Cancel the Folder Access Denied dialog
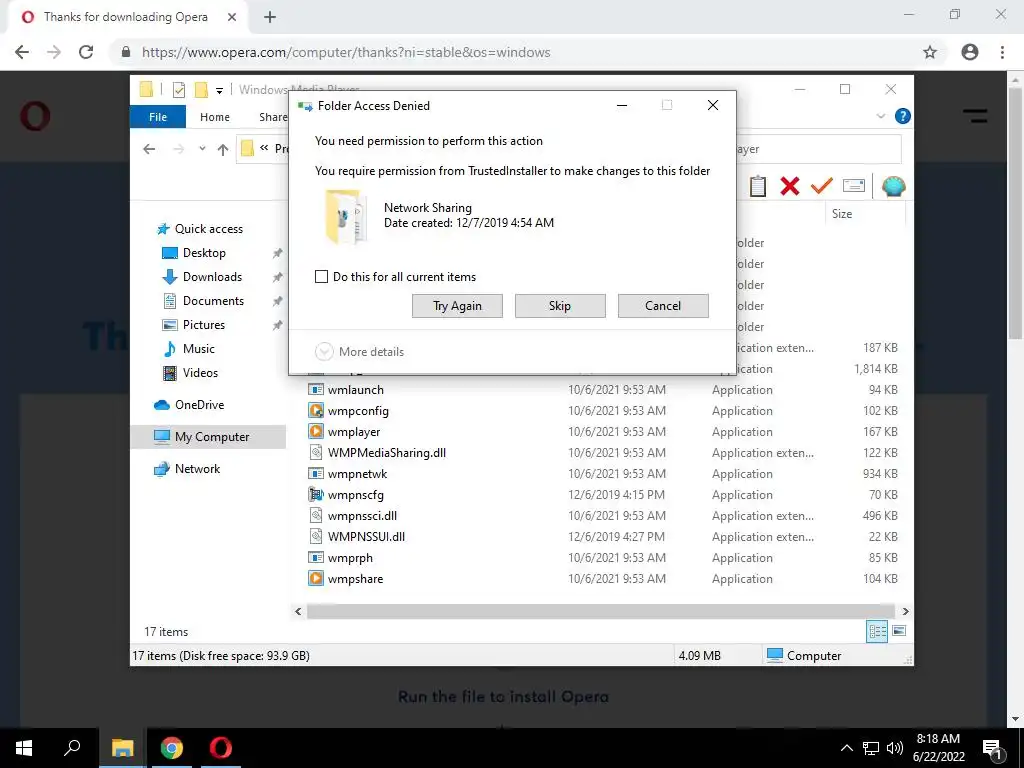1024x768 pixels. point(663,306)
